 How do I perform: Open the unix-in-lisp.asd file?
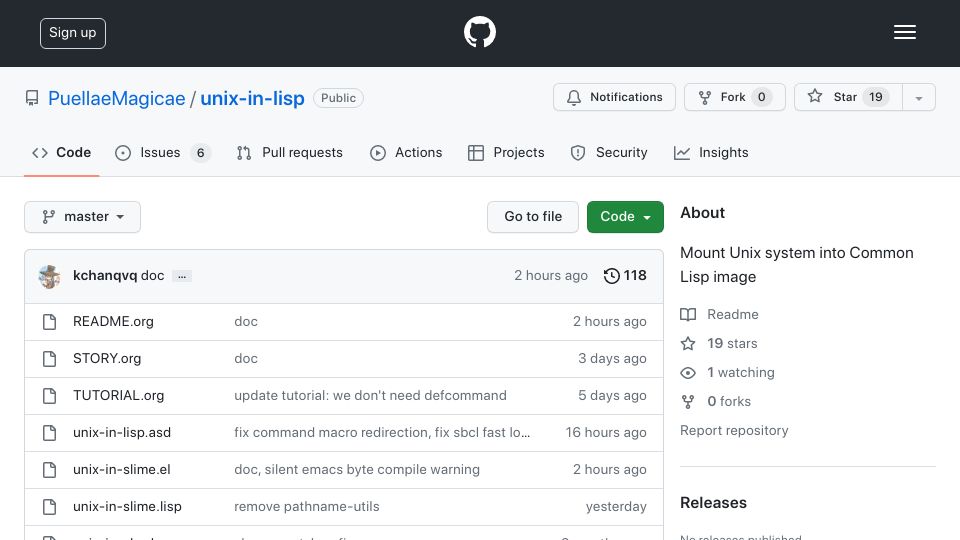pos(122,433)
